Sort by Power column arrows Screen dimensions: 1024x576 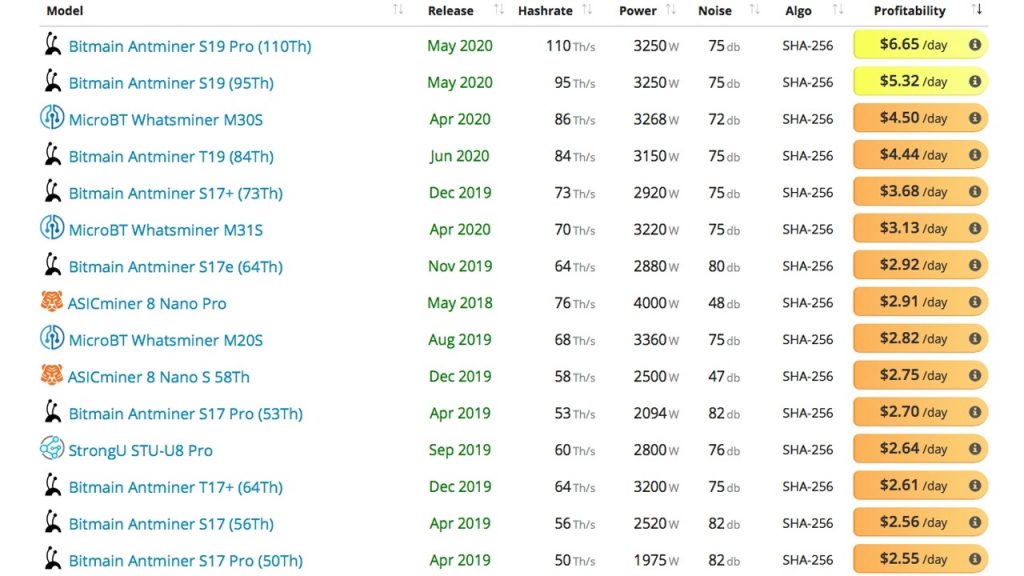[x=670, y=9]
